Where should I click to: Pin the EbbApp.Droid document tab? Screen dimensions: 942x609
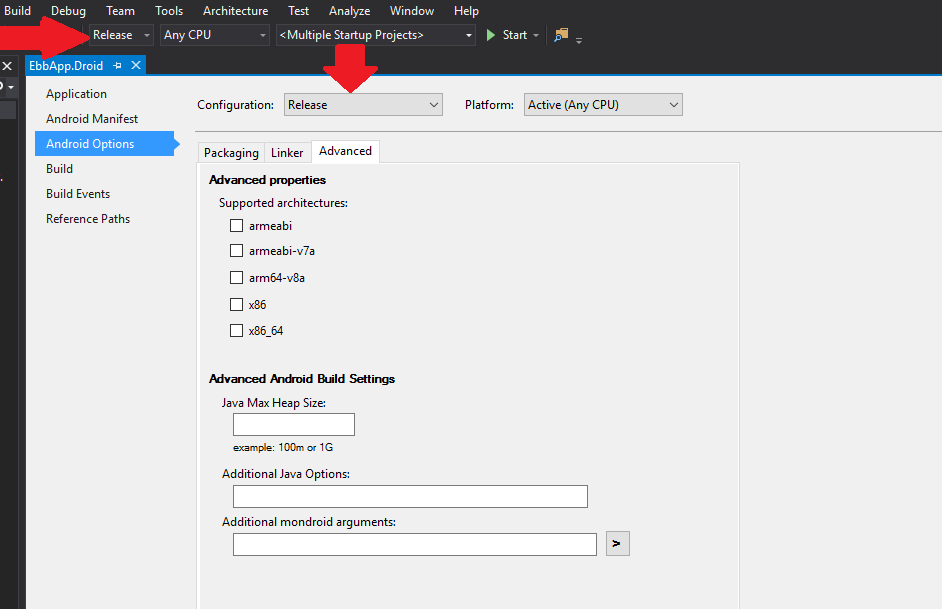click(117, 65)
